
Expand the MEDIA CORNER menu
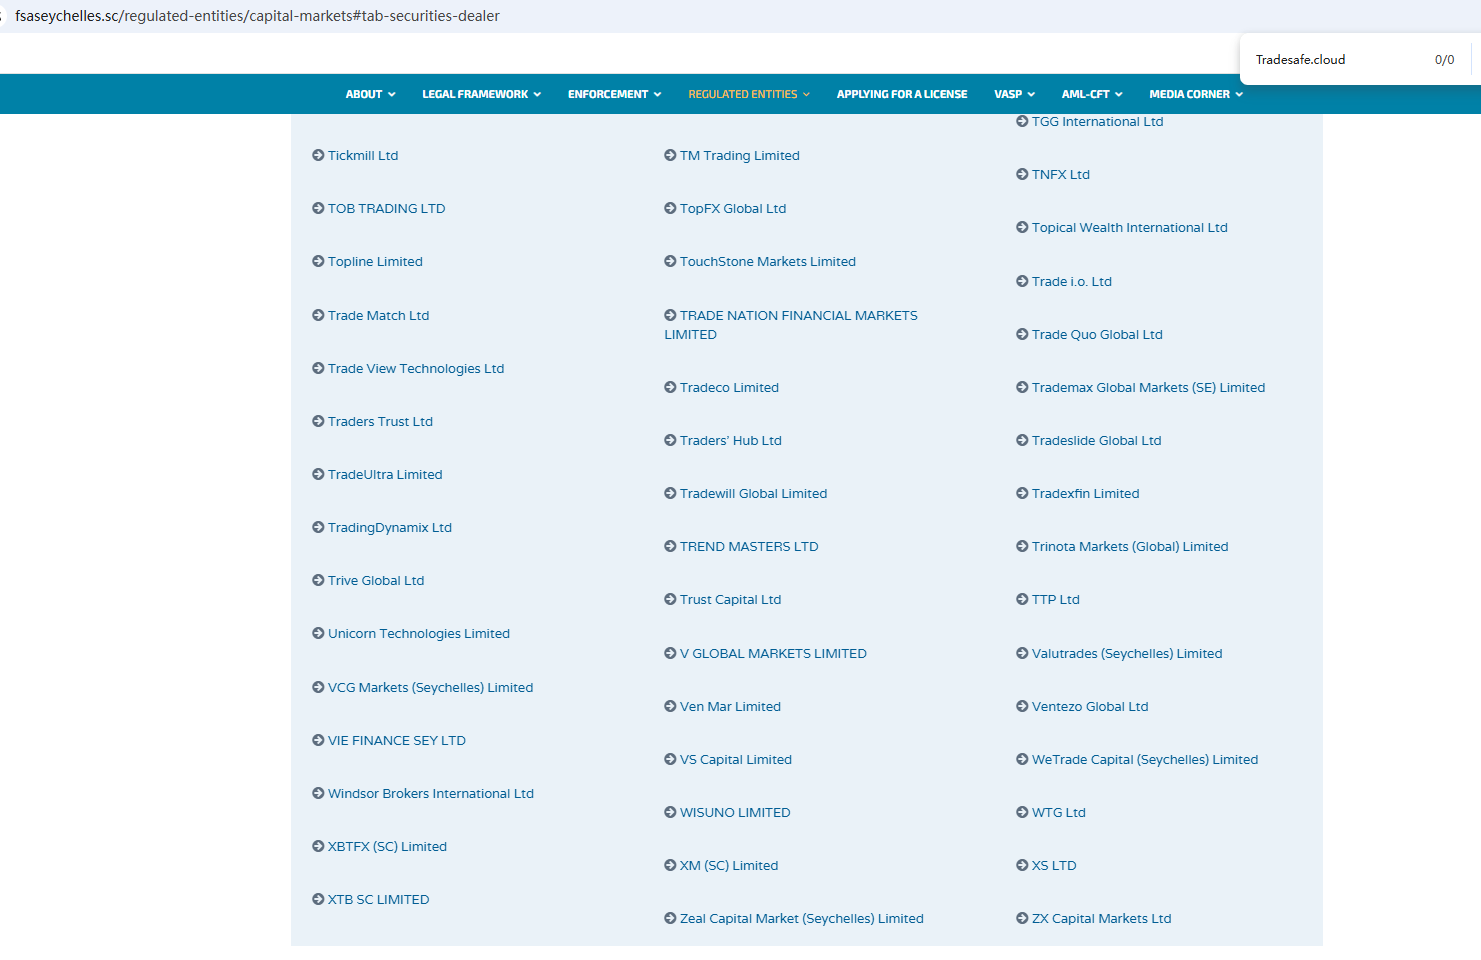(x=1196, y=94)
